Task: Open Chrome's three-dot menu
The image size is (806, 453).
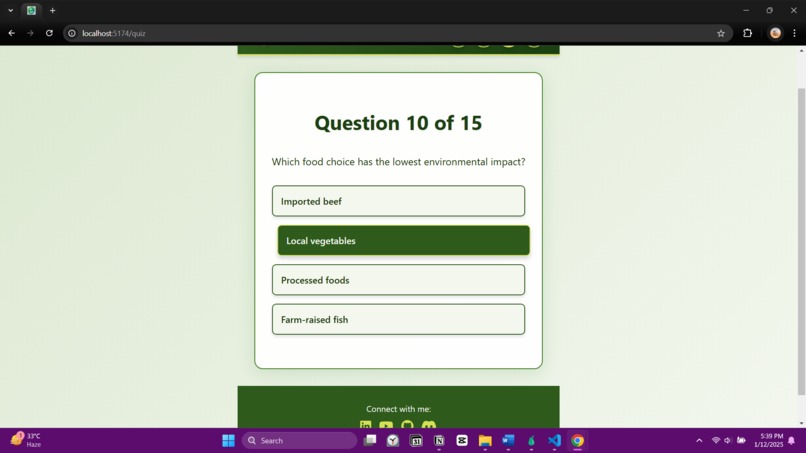Action: click(795, 33)
